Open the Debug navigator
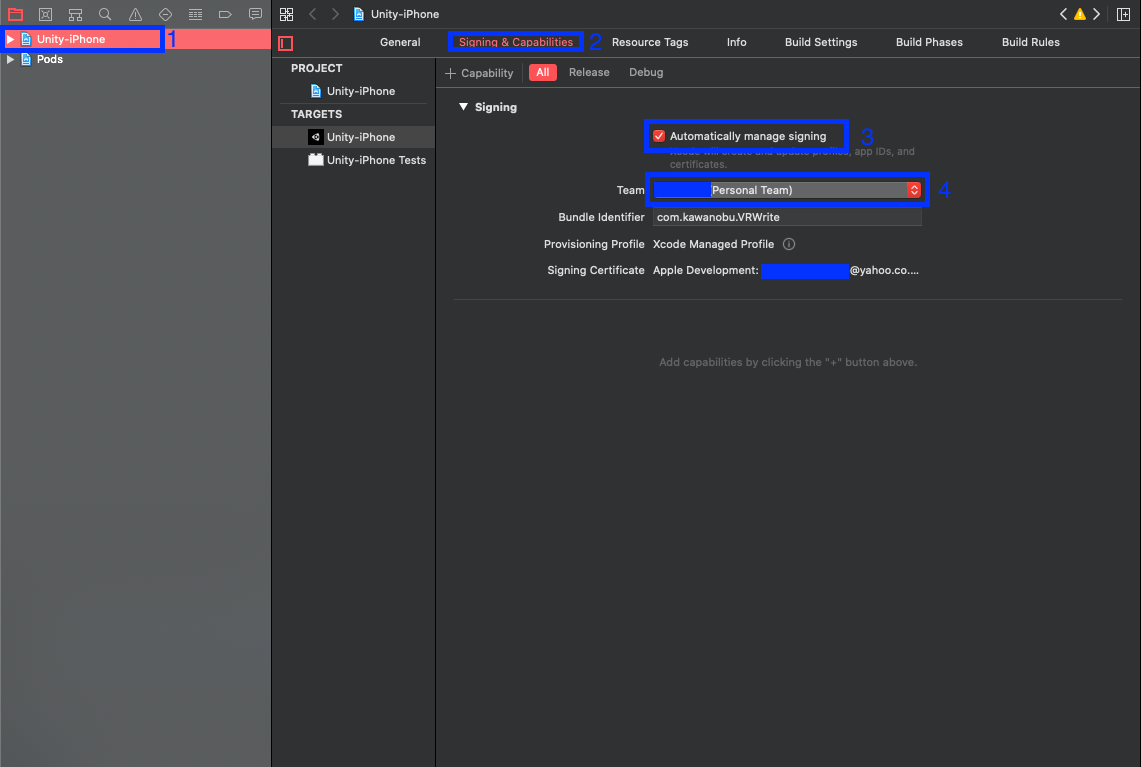 tap(195, 14)
